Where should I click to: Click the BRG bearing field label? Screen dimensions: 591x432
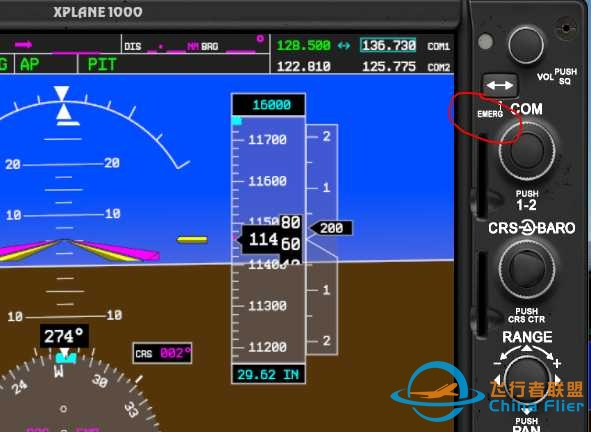click(210, 47)
